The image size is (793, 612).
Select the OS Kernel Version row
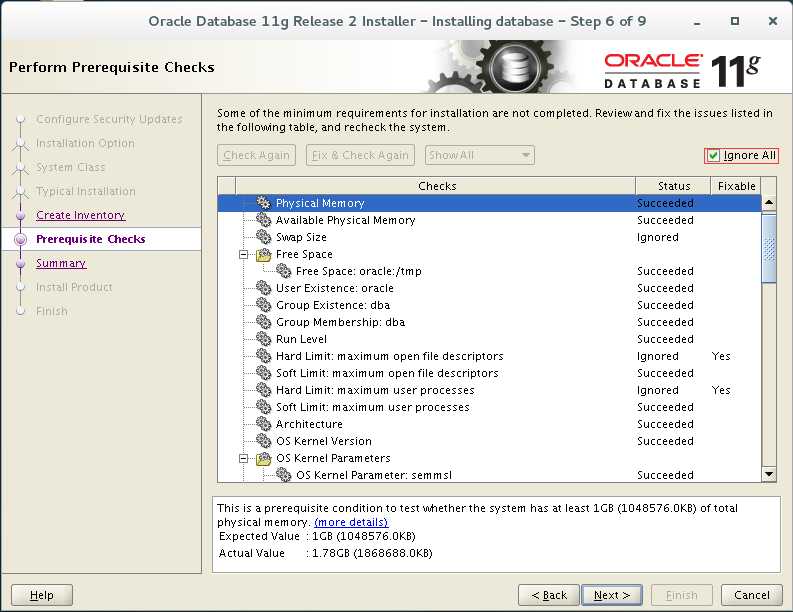click(489, 441)
